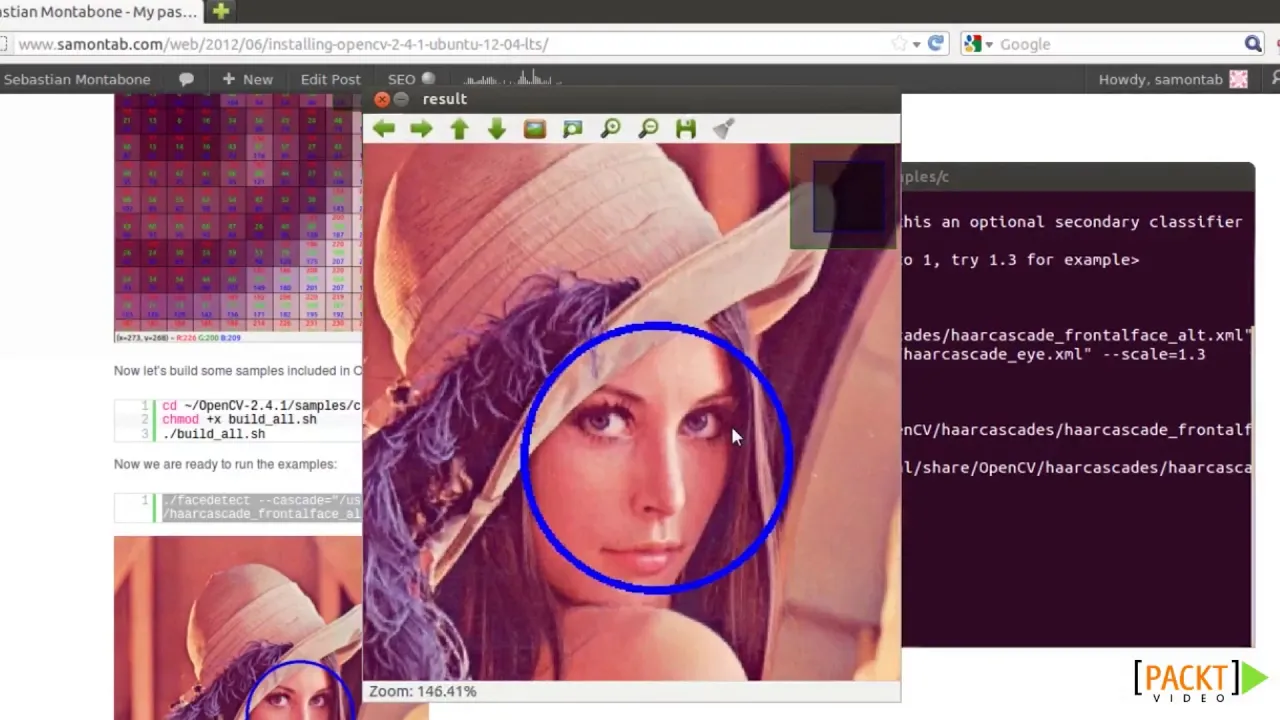Click the search magnifier icon in browser

pos(1253,44)
